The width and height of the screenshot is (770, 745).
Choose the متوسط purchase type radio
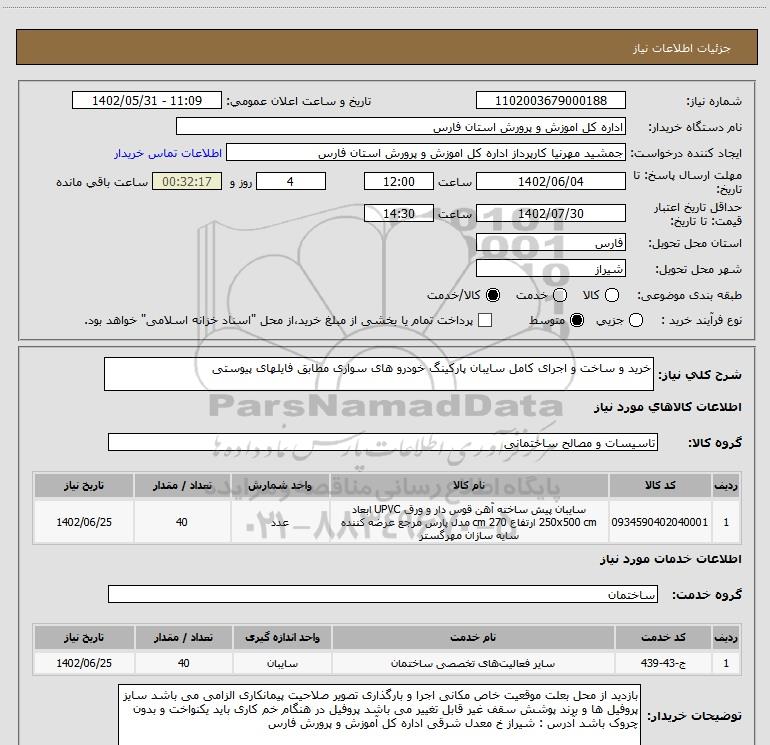(x=577, y=321)
